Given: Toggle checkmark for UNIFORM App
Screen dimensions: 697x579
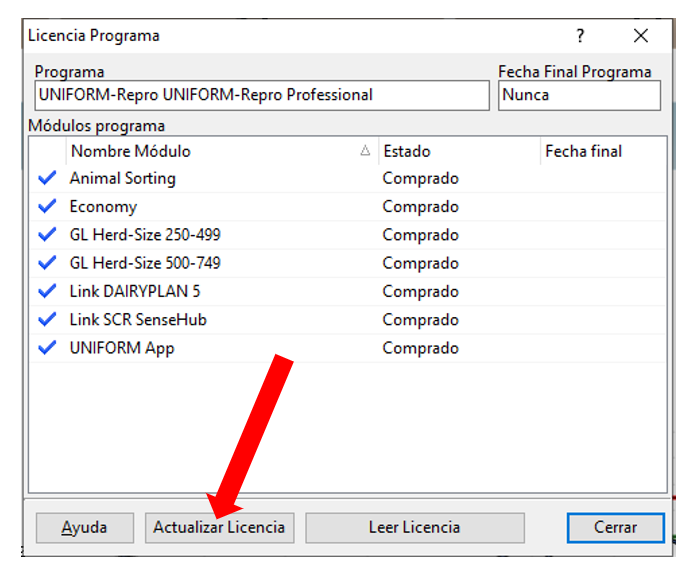Looking at the screenshot, I should [47, 348].
